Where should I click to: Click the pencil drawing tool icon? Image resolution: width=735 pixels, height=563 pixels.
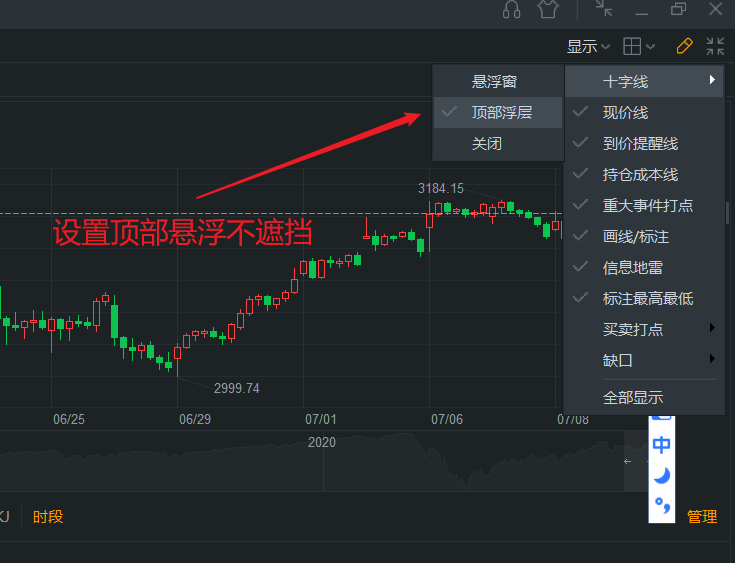click(x=684, y=46)
